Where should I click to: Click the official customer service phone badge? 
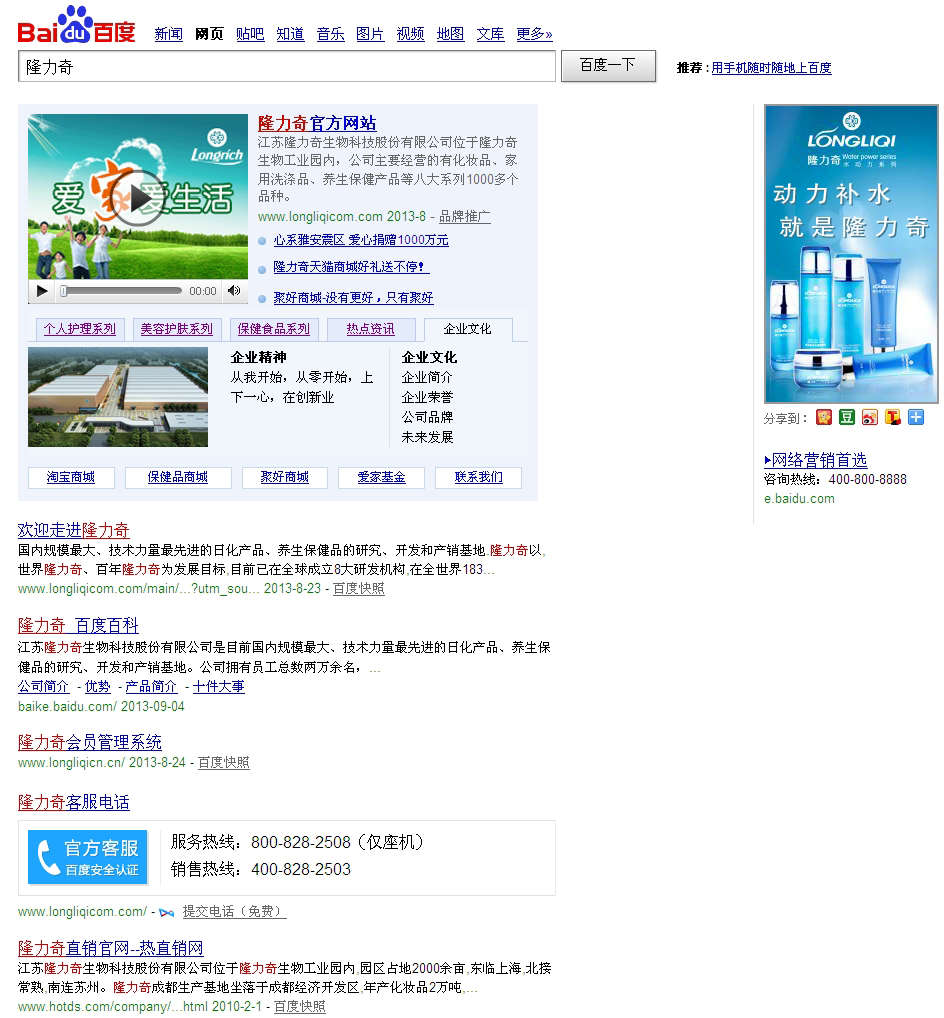click(88, 857)
